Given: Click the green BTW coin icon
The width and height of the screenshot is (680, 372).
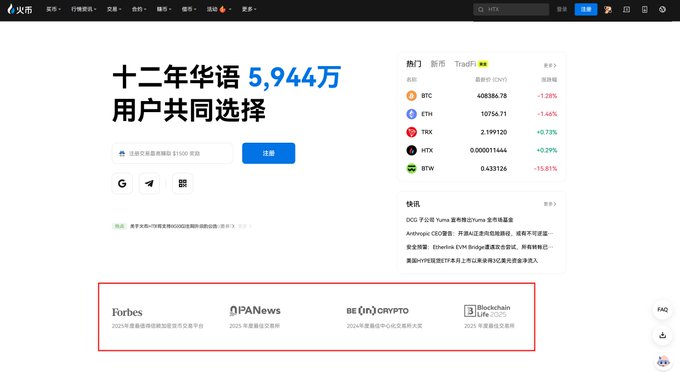Looking at the screenshot, I should [x=411, y=169].
